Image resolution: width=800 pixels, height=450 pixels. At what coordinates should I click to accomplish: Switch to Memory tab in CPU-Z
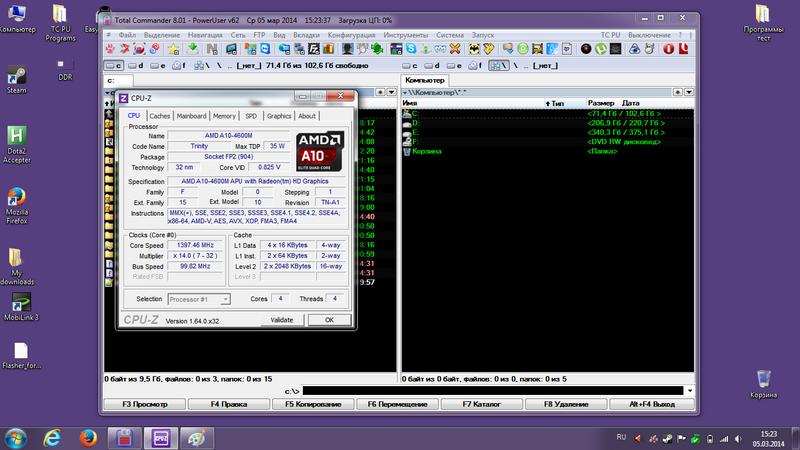coord(224,116)
